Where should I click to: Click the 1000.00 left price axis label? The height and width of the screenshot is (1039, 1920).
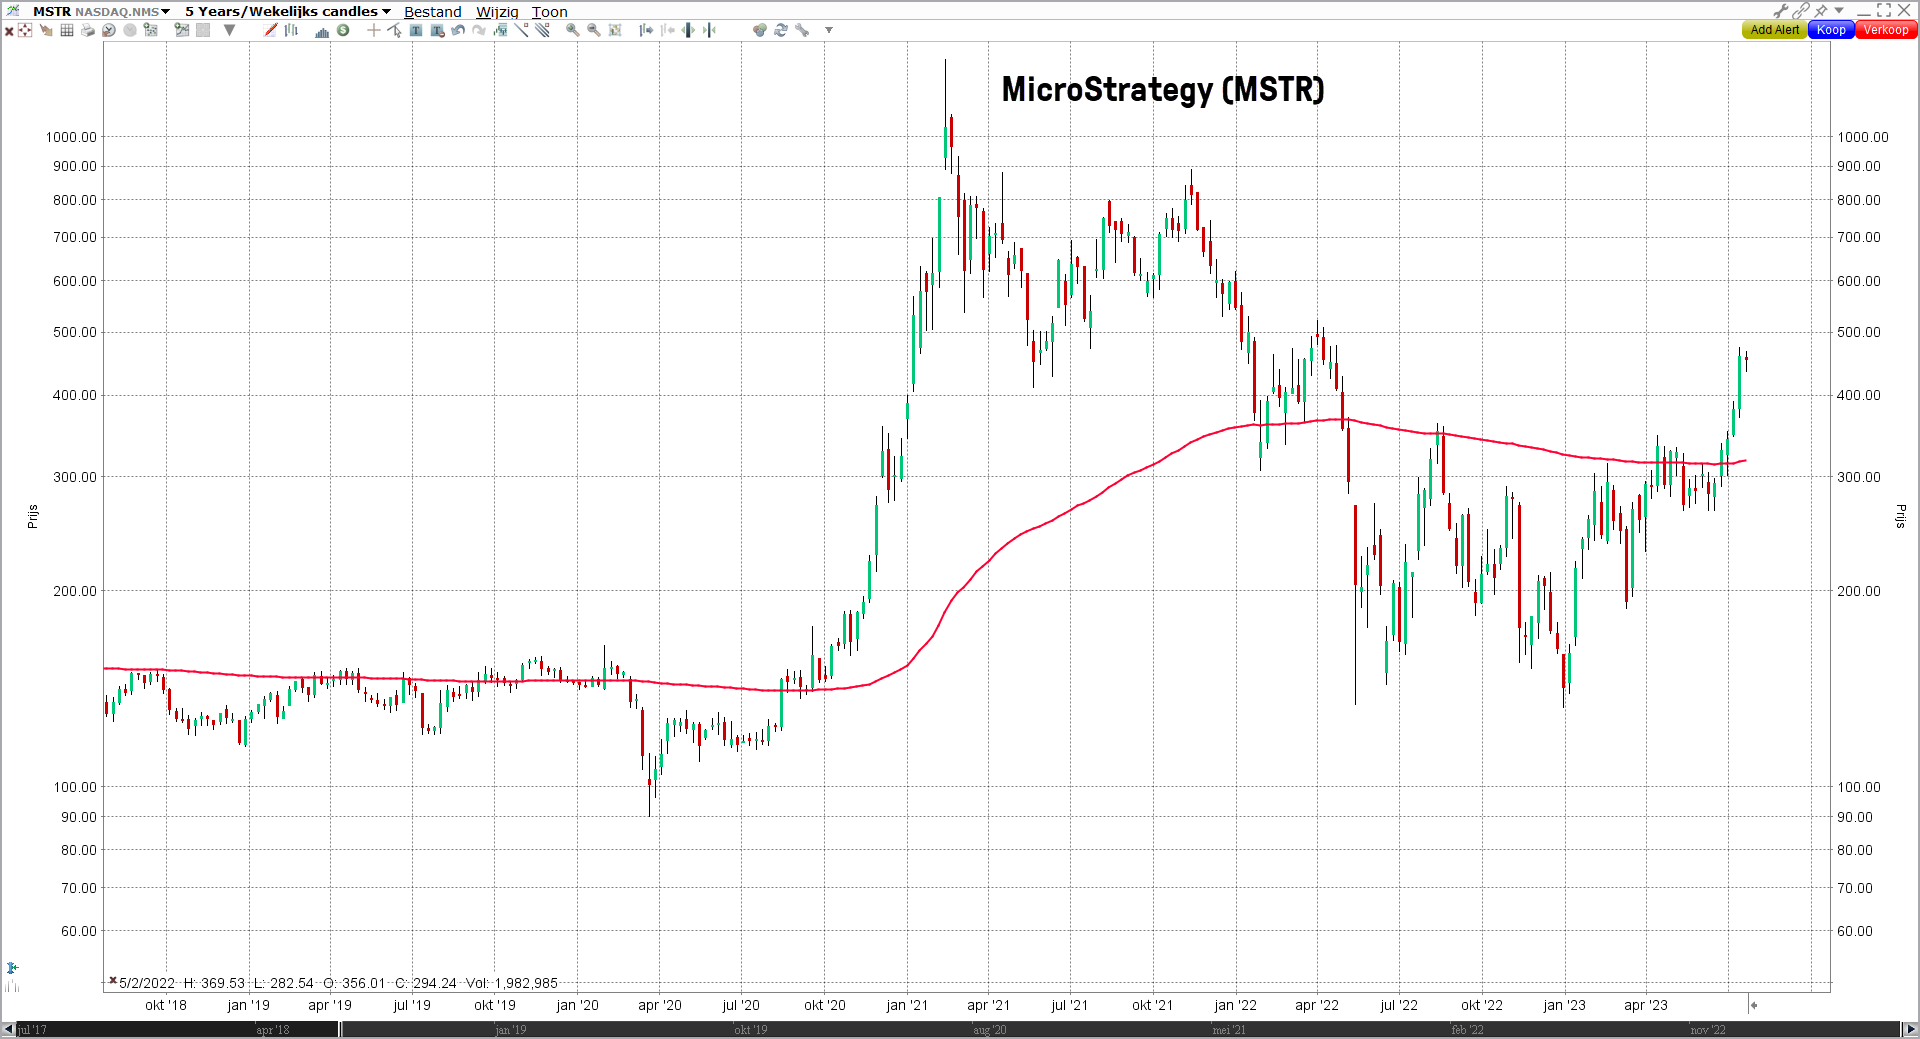[71, 137]
